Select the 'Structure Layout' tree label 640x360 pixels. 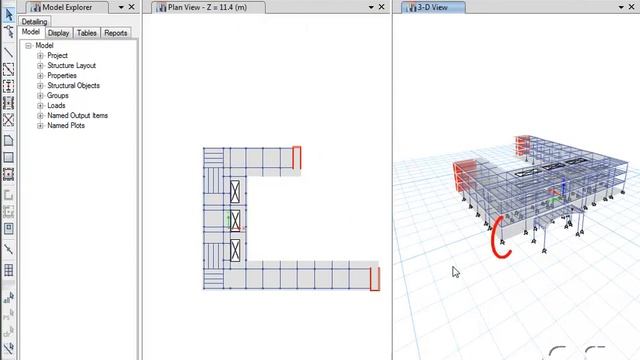71,66
